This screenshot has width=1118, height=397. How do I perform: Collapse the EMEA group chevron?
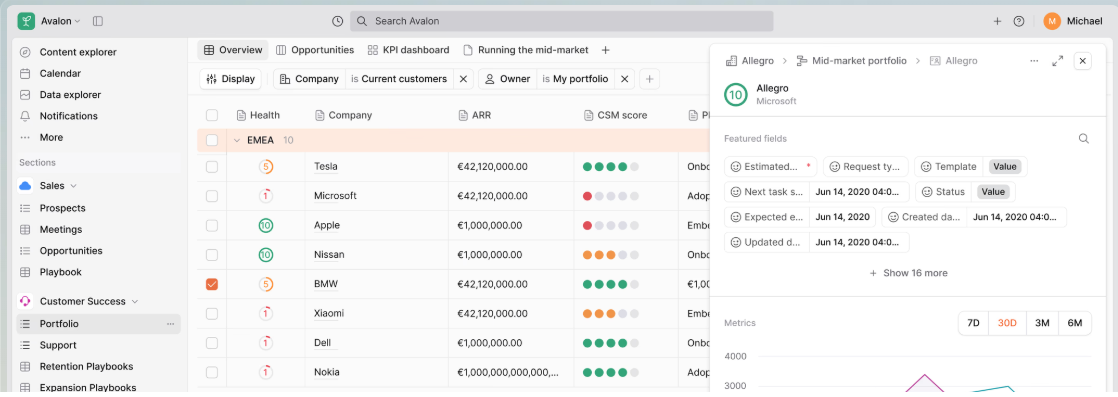237,140
